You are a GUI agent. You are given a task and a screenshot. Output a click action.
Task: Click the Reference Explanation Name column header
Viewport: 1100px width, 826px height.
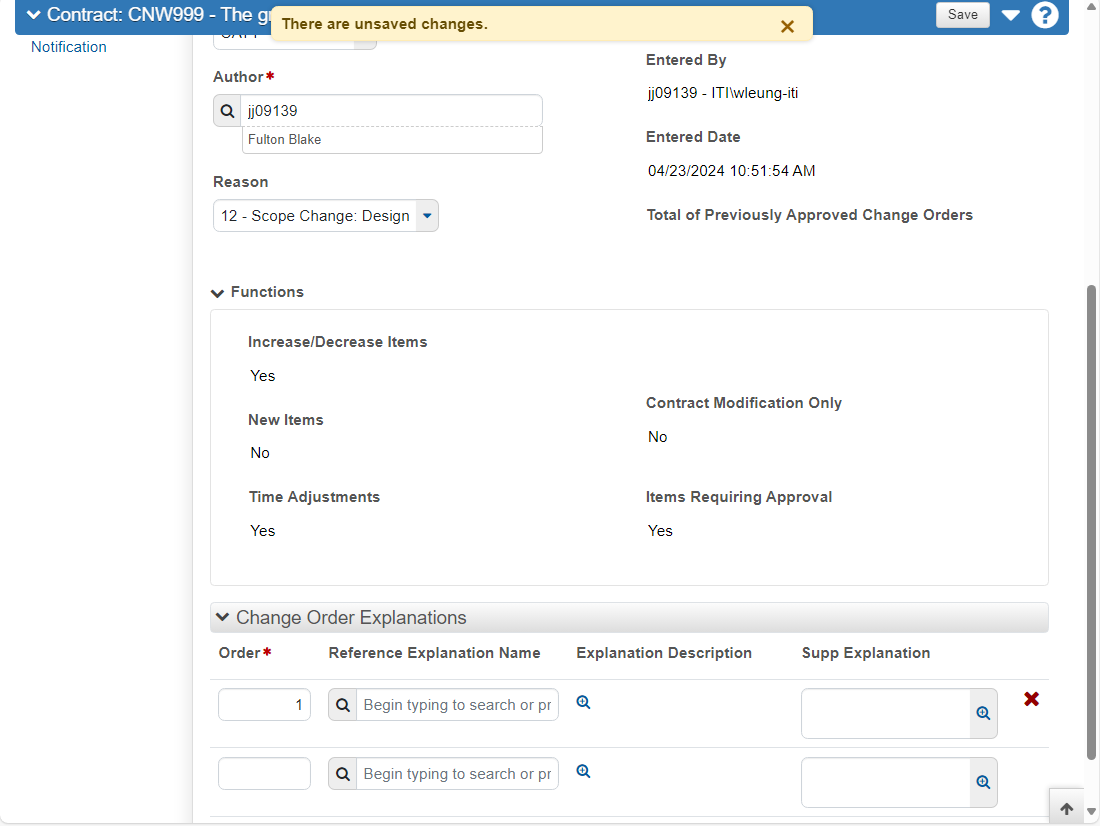434,653
